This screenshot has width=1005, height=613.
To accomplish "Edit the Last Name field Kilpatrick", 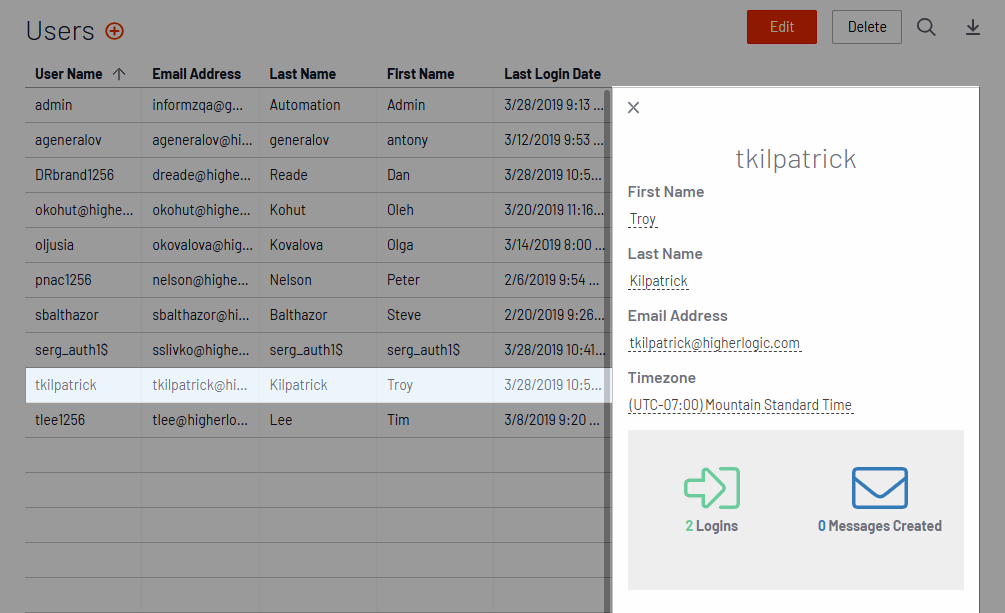I will [658, 281].
